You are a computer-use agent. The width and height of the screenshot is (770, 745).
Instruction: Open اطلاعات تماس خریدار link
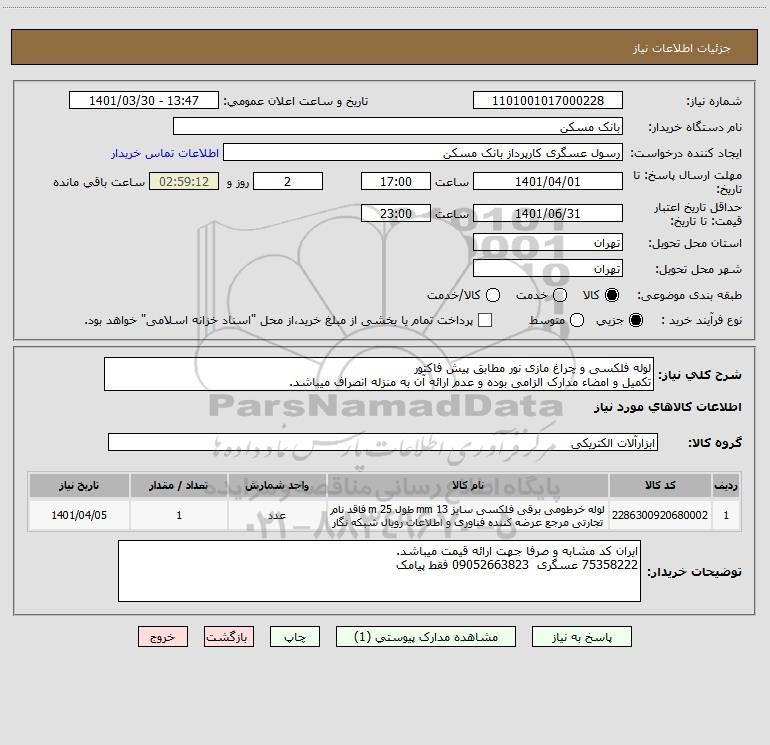tap(165, 153)
